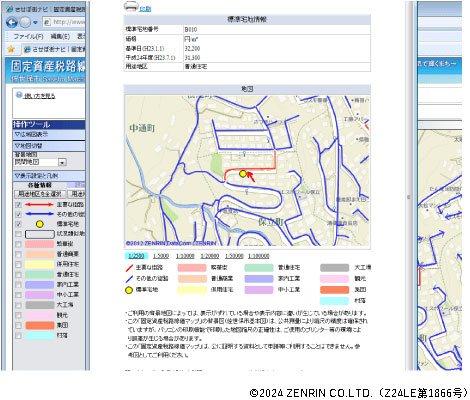Screen dimensions: 470x400
Task: Click red slash 主要な街路 icon in print legend
Action: point(129,268)
